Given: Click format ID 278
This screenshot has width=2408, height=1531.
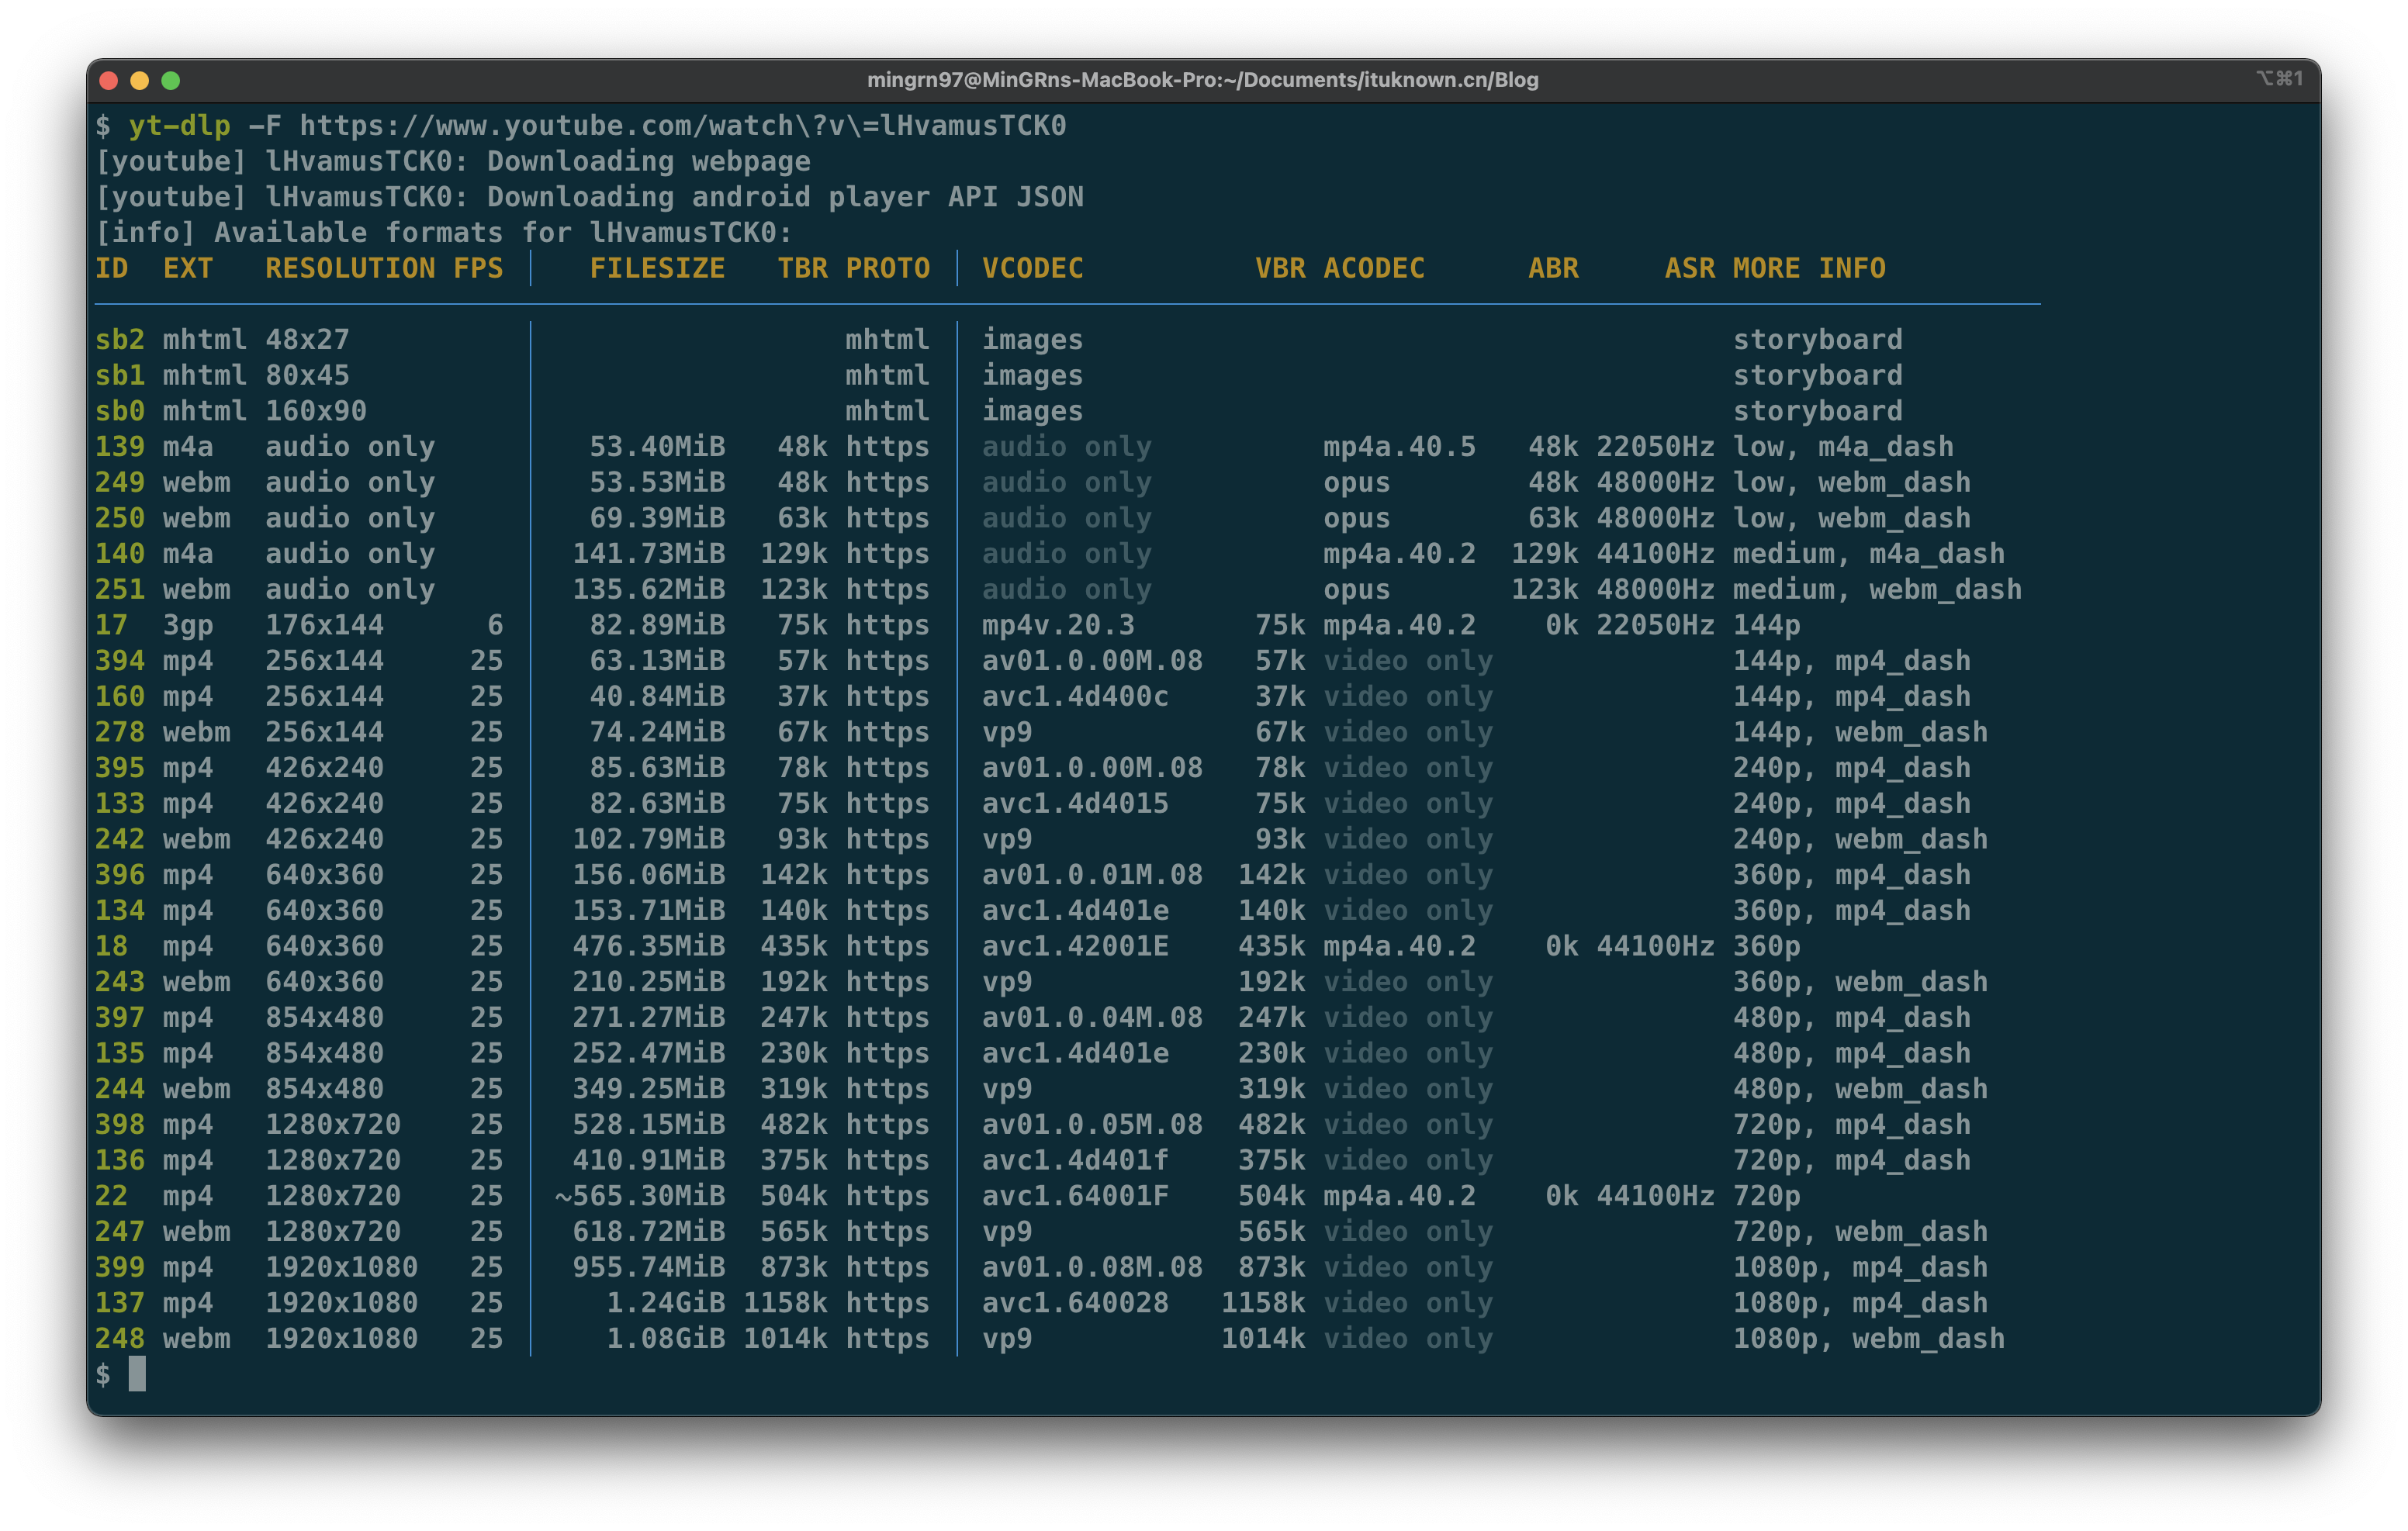Looking at the screenshot, I should click(120, 732).
